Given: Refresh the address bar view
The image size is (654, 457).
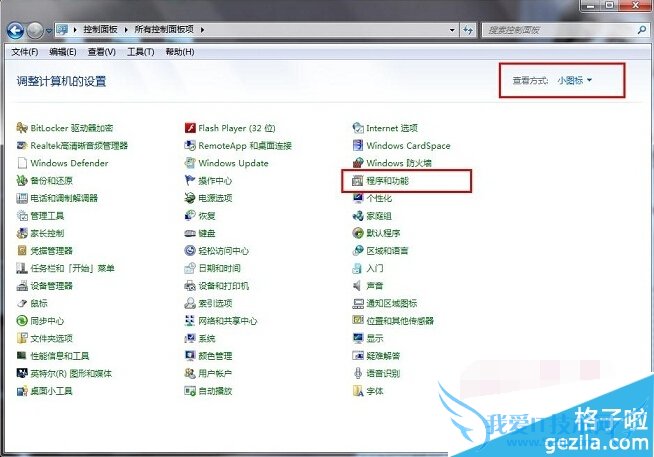Looking at the screenshot, I should 468,30.
